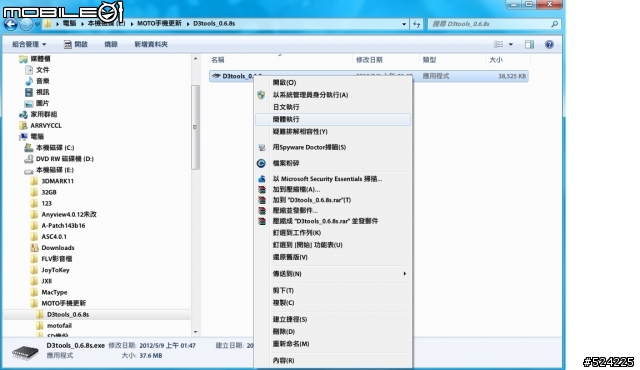640x370 pixels.
Task: Choose 日文執行 in the context menu
Action: pyautogui.click(x=333, y=107)
